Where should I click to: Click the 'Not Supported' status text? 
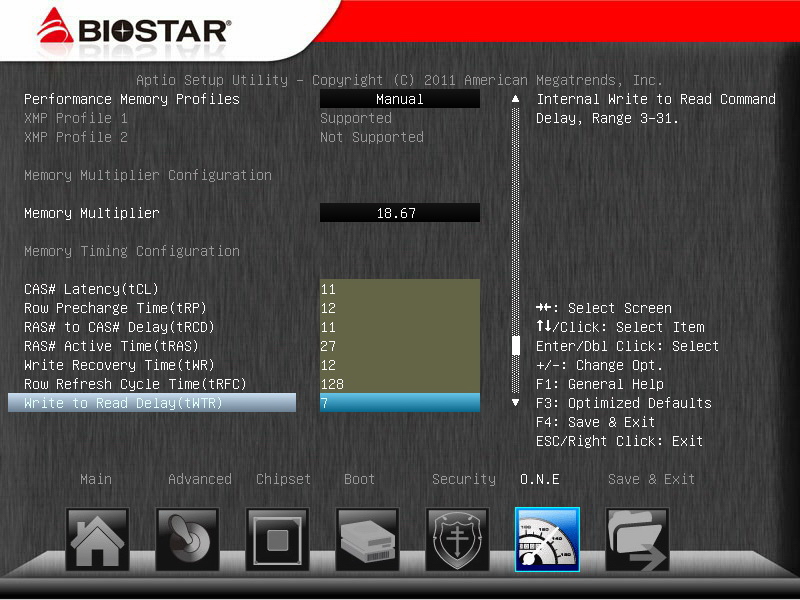(x=372, y=137)
